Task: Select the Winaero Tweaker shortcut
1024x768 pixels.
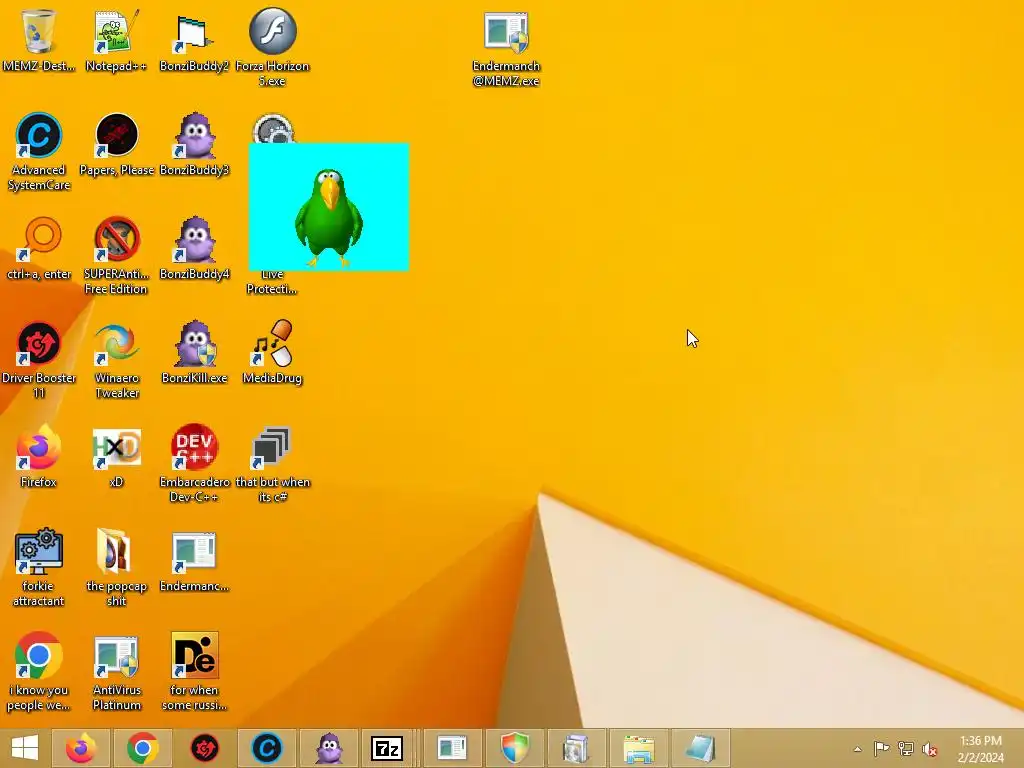Action: 116,359
